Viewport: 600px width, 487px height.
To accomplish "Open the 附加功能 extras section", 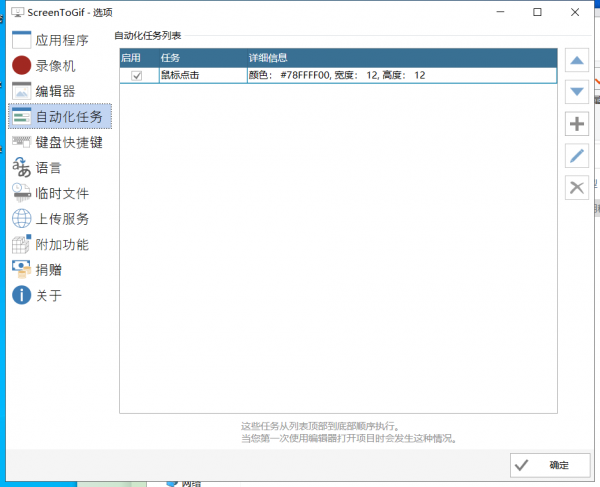I will (60, 244).
